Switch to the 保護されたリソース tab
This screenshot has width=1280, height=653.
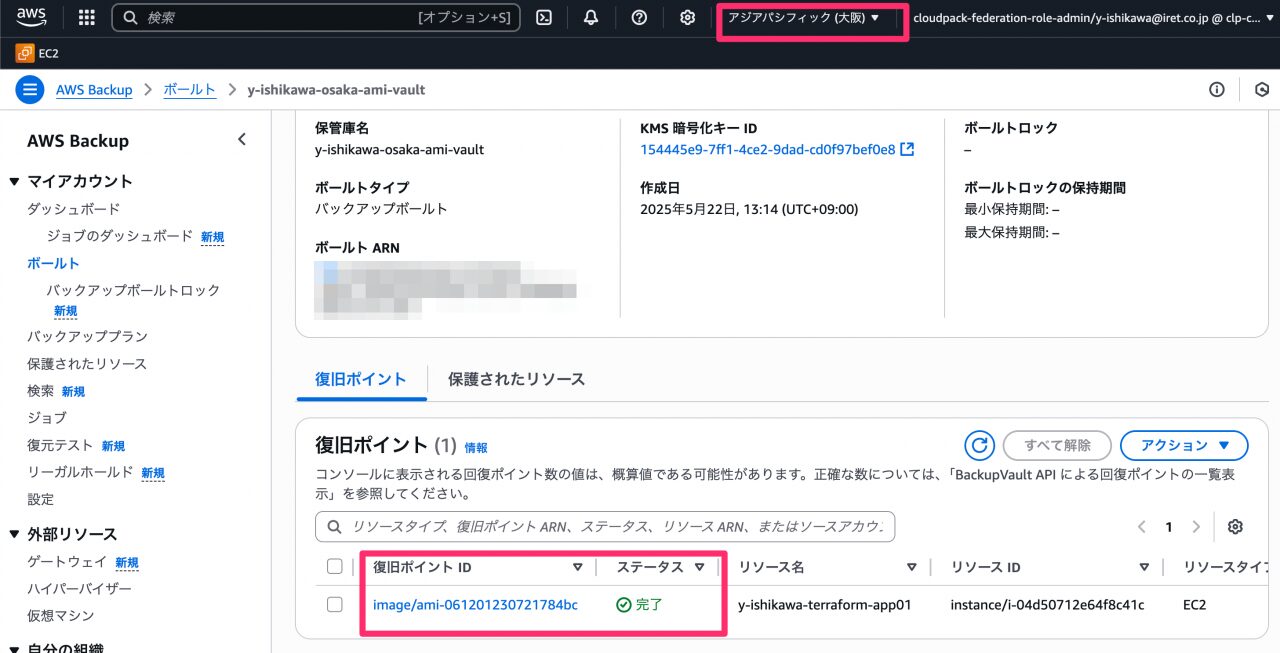(x=516, y=379)
